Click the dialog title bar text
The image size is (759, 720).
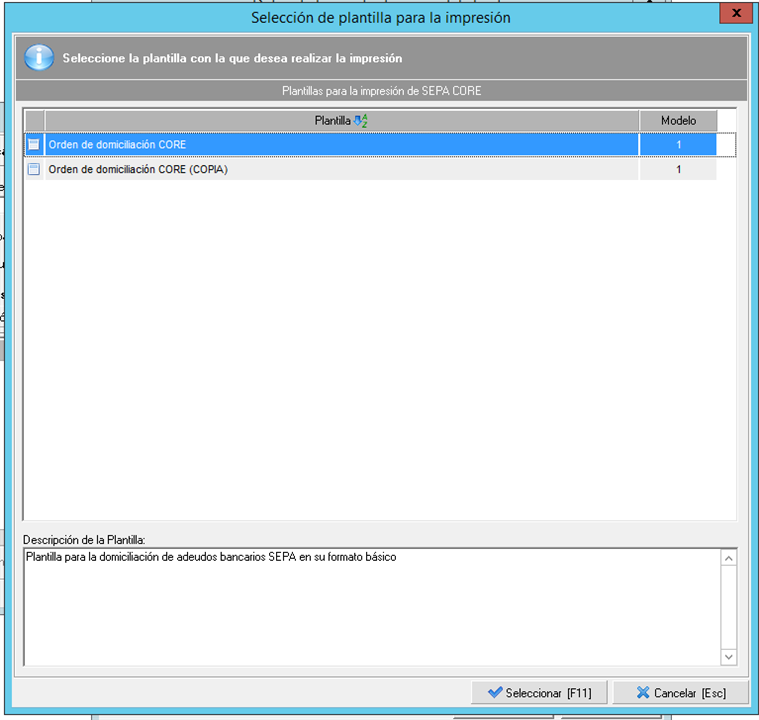[x=380, y=17]
